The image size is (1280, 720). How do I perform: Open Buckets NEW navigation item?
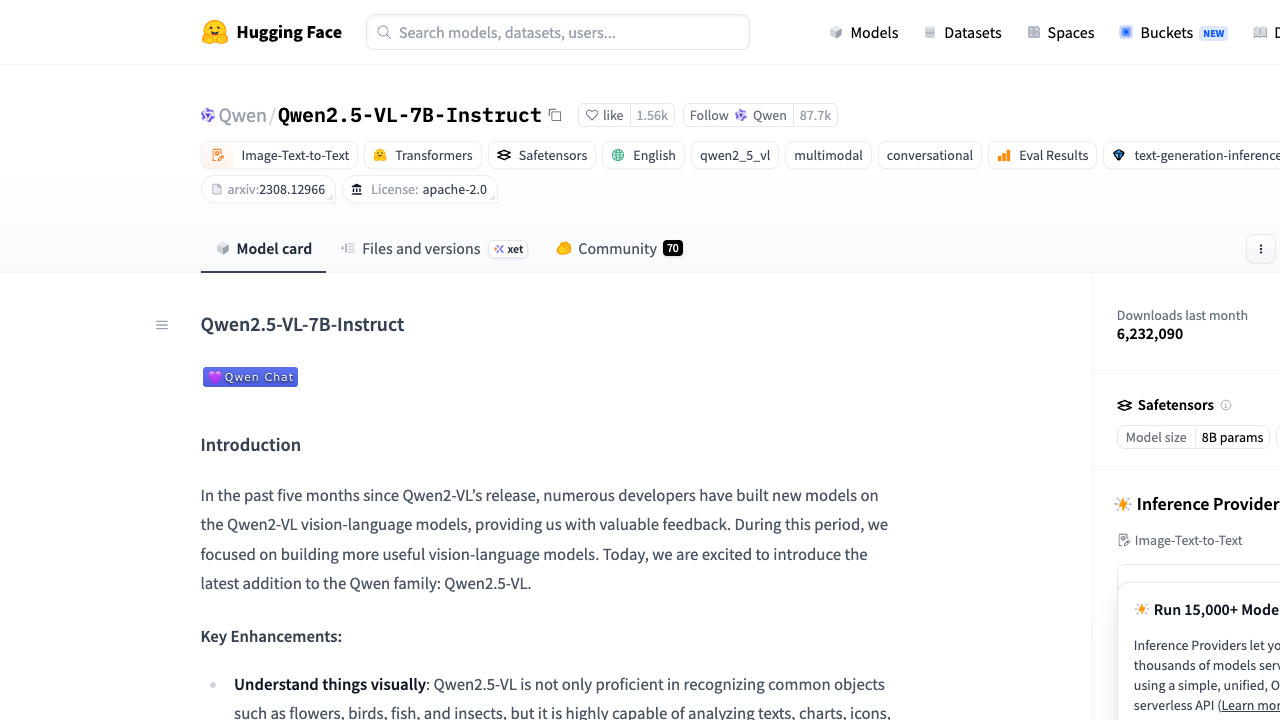[1173, 32]
